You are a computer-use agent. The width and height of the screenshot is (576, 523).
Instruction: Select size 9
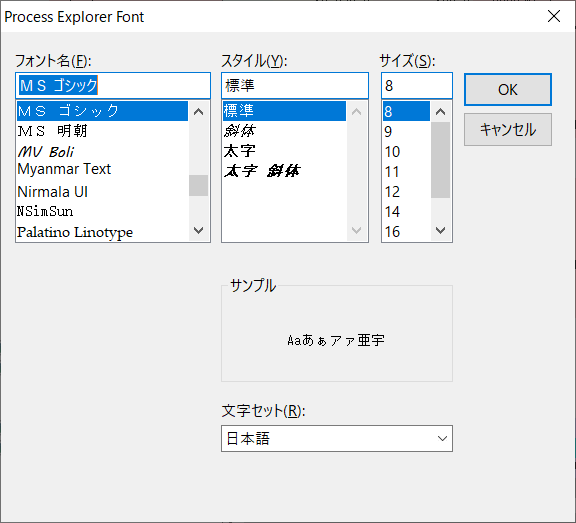[x=406, y=131]
